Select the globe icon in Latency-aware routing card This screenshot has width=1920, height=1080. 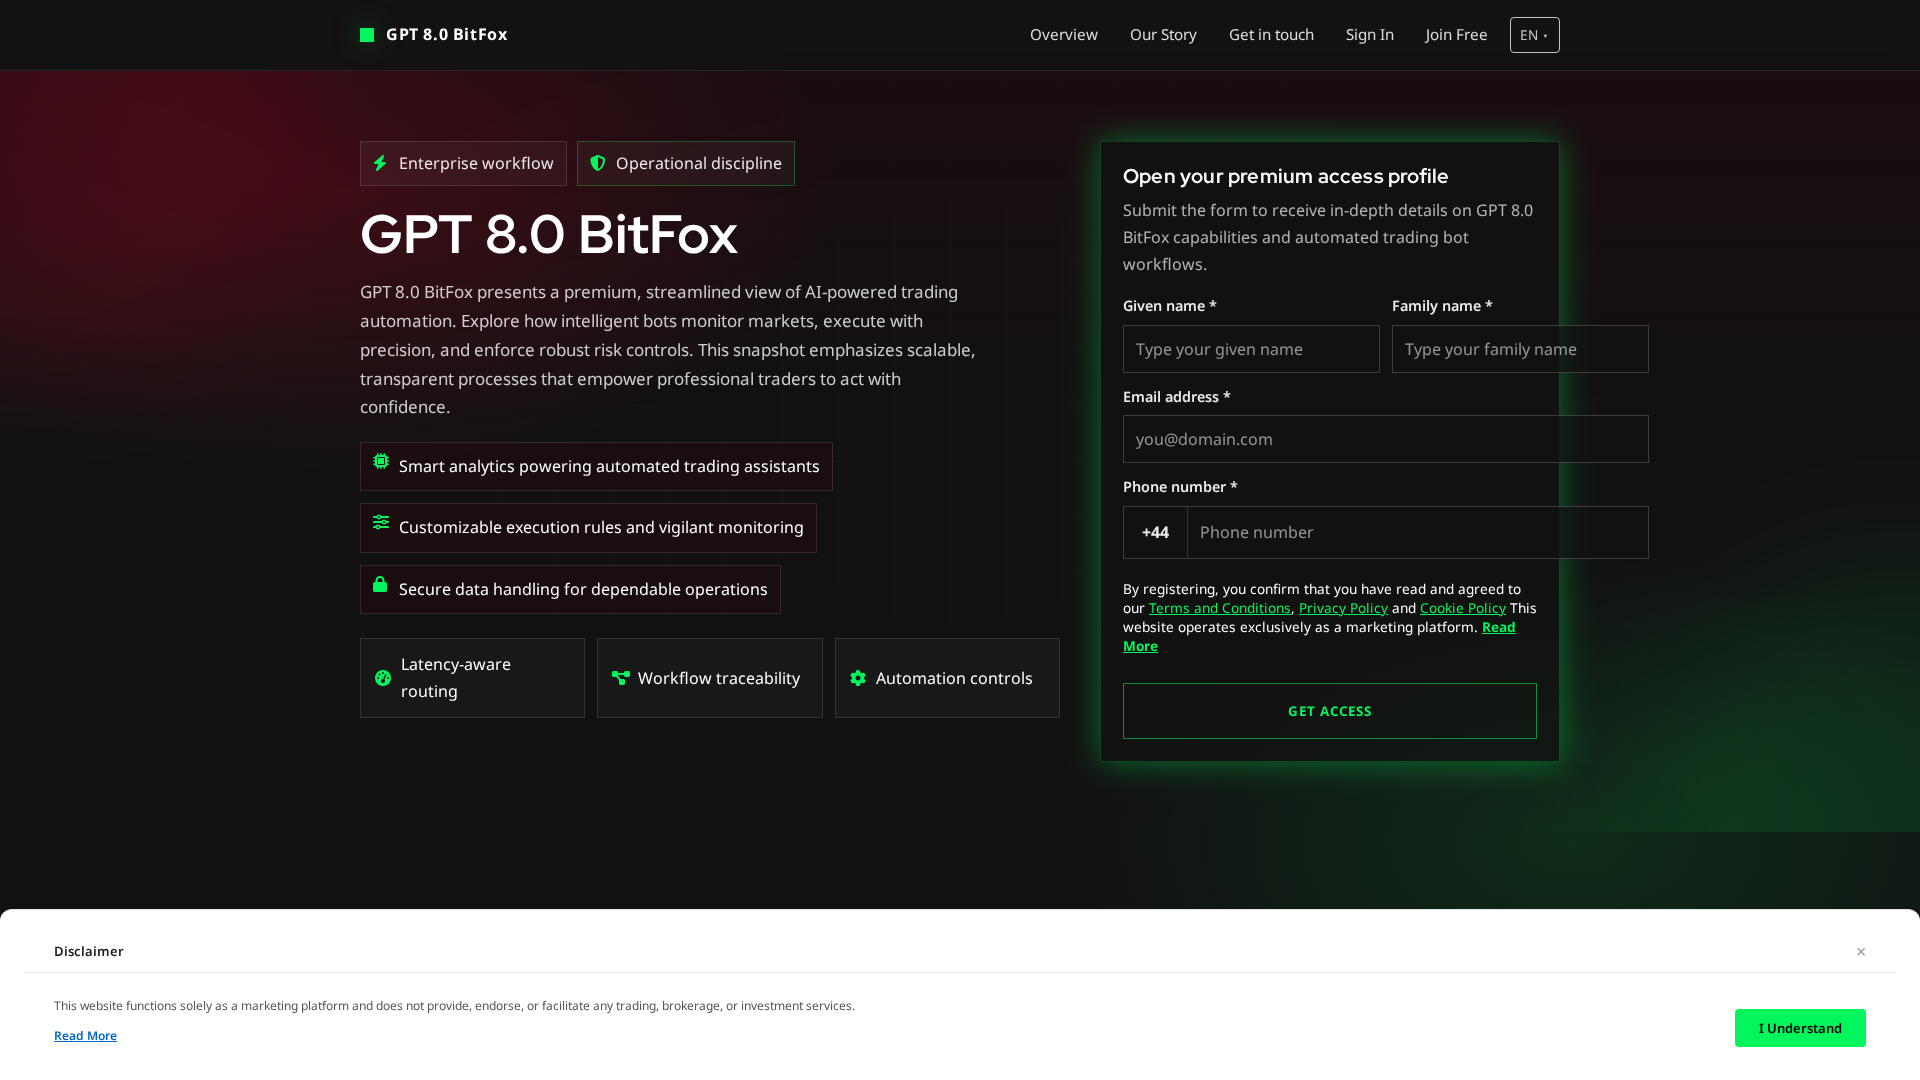pos(383,678)
